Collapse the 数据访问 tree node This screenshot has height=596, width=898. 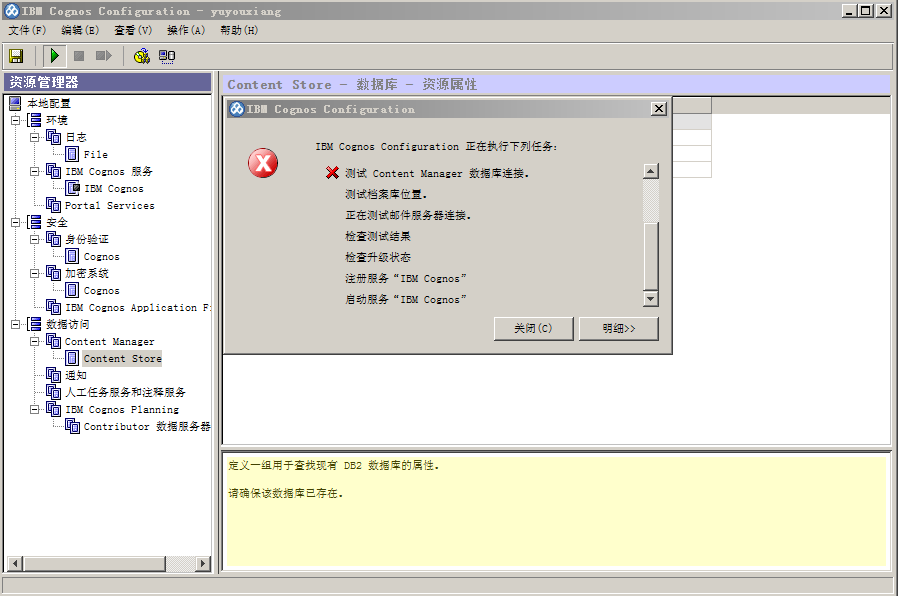(x=16, y=324)
